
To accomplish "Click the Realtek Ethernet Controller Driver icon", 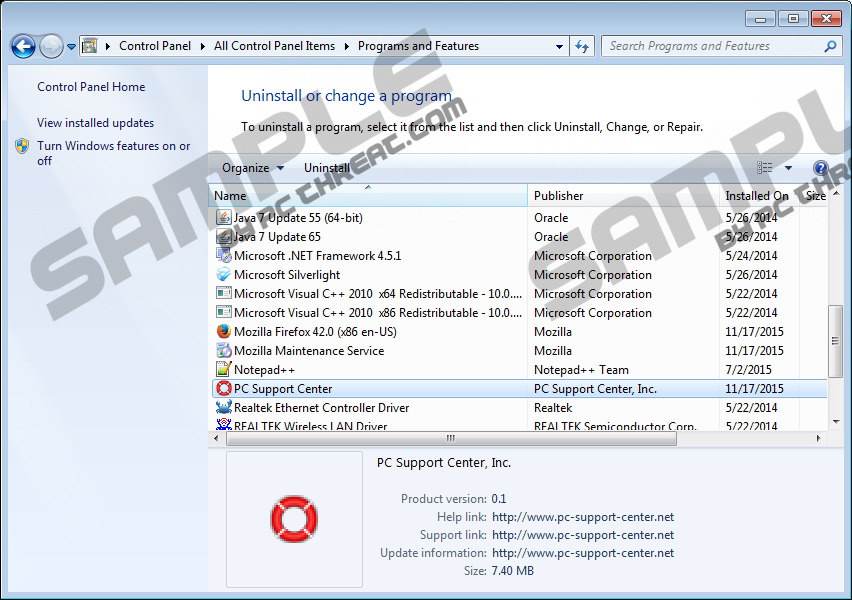I will 224,408.
